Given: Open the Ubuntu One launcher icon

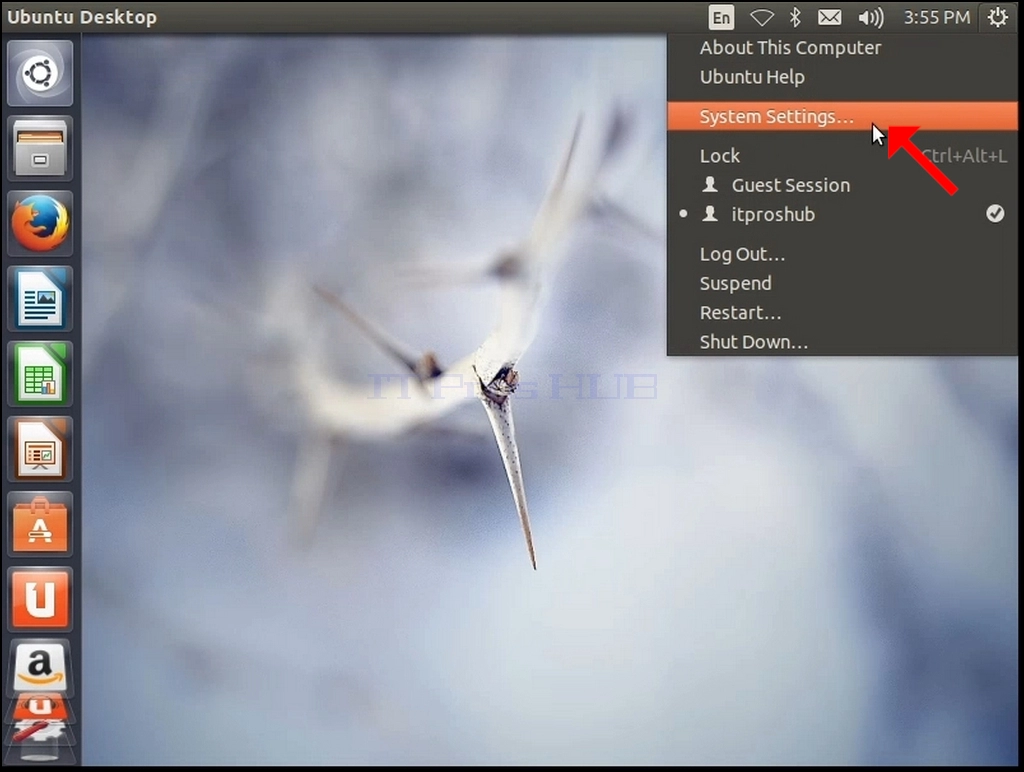Looking at the screenshot, I should [40, 599].
